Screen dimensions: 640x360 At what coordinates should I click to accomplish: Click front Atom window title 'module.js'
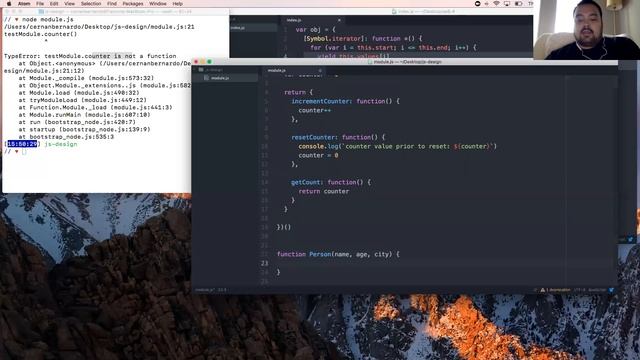407,62
